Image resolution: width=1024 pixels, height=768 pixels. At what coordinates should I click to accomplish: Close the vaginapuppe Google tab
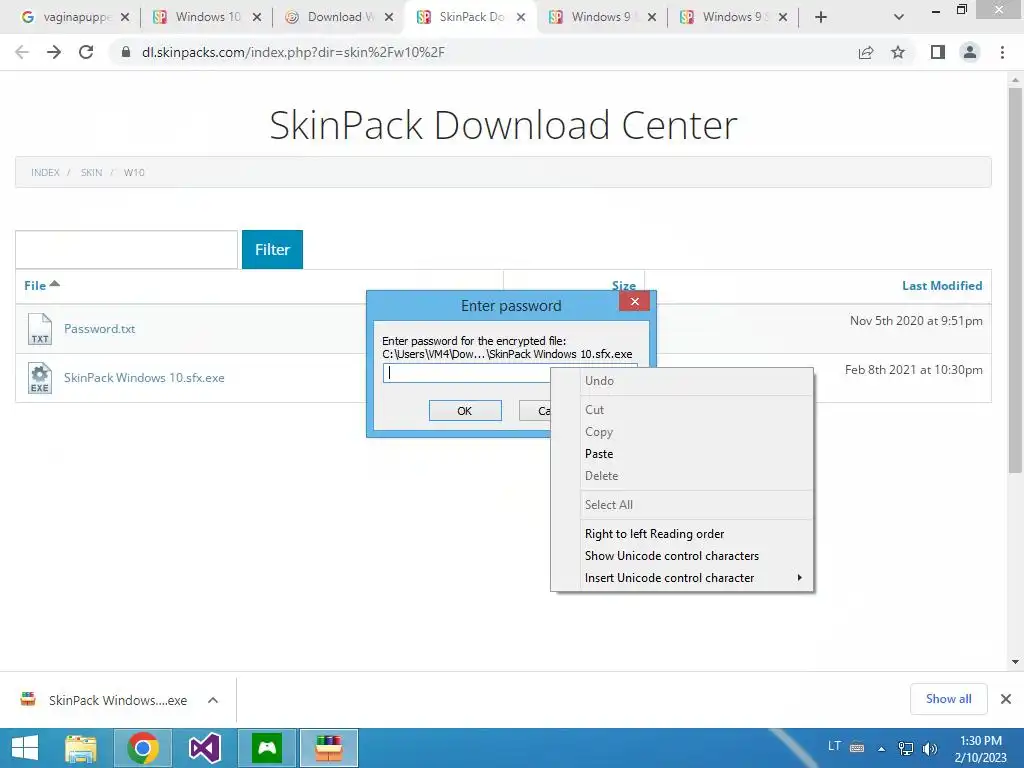click(125, 17)
